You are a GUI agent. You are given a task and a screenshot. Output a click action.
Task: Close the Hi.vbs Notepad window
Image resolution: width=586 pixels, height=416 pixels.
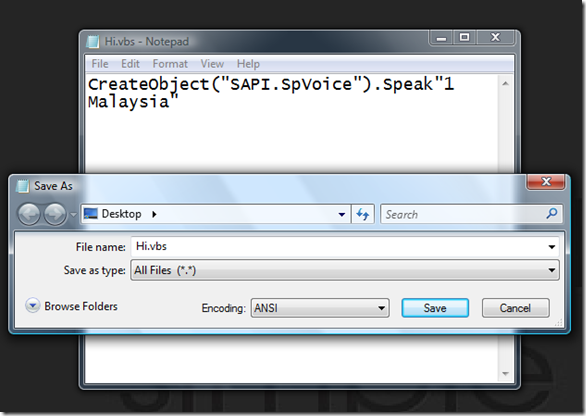coord(496,37)
